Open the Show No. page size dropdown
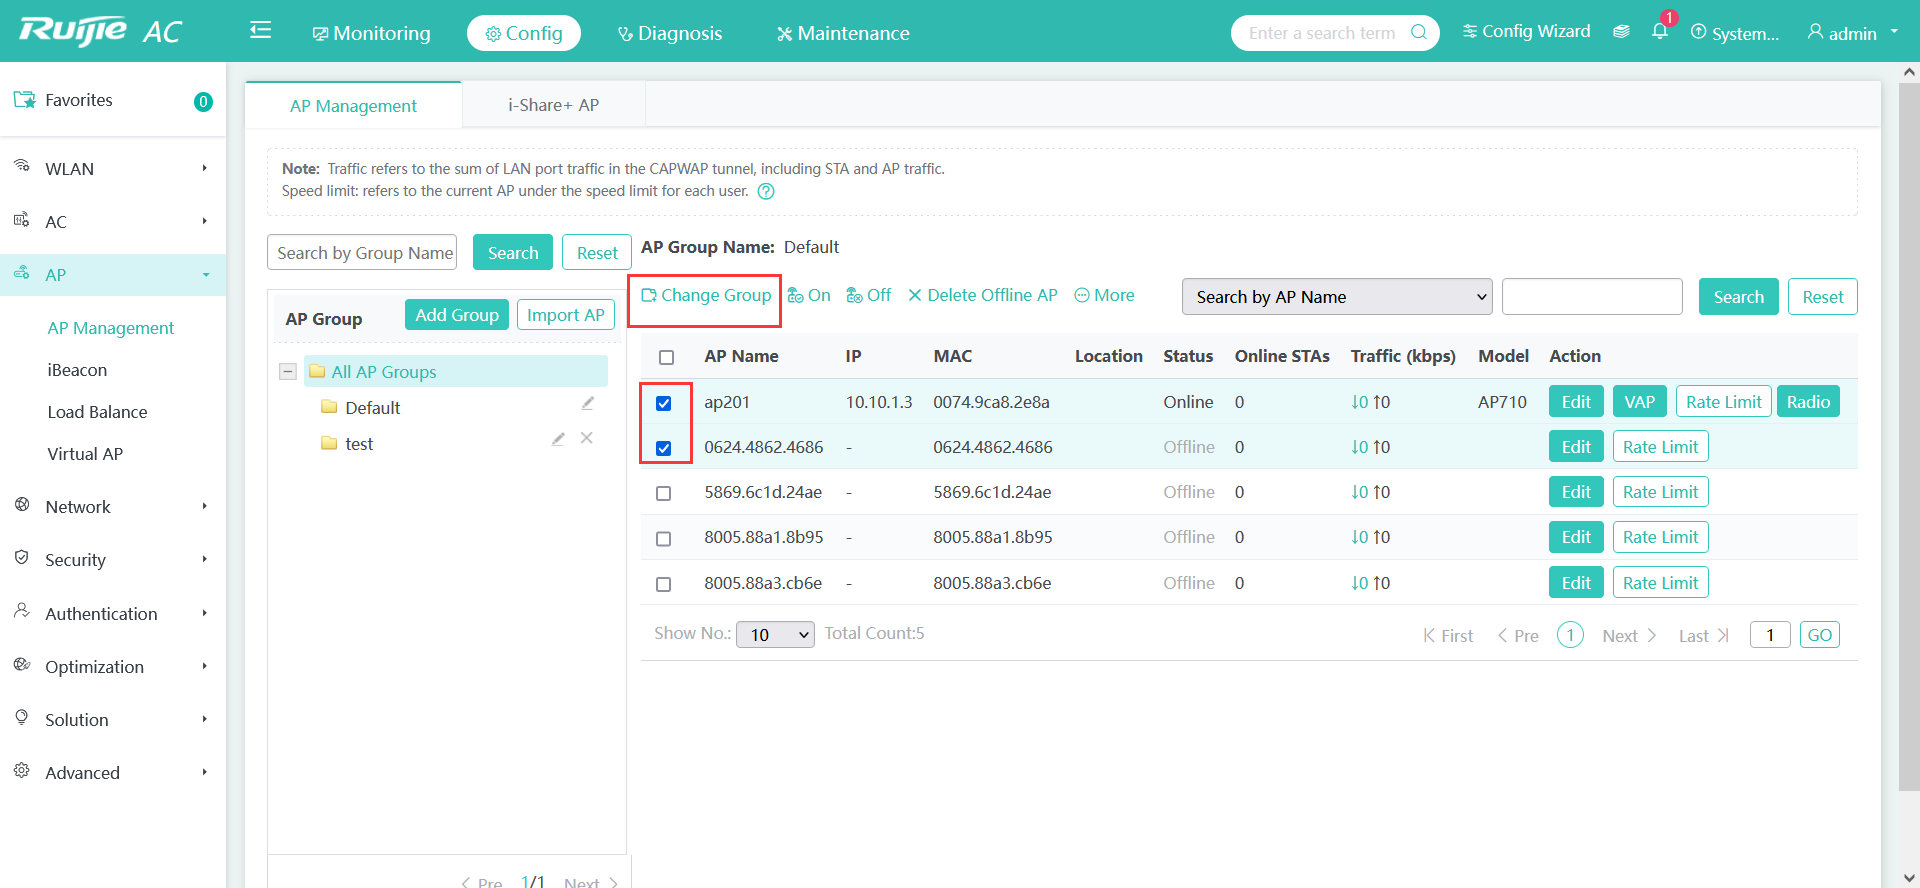 click(775, 635)
